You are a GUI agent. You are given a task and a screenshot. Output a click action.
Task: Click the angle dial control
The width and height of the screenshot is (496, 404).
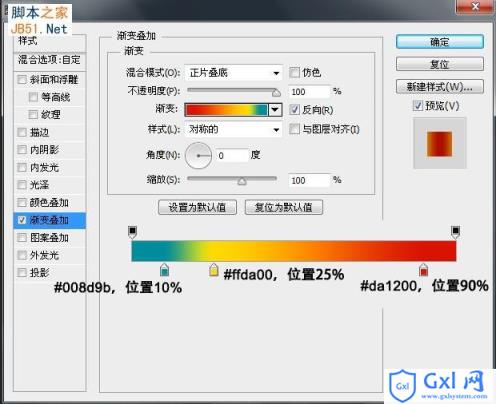coord(198,156)
